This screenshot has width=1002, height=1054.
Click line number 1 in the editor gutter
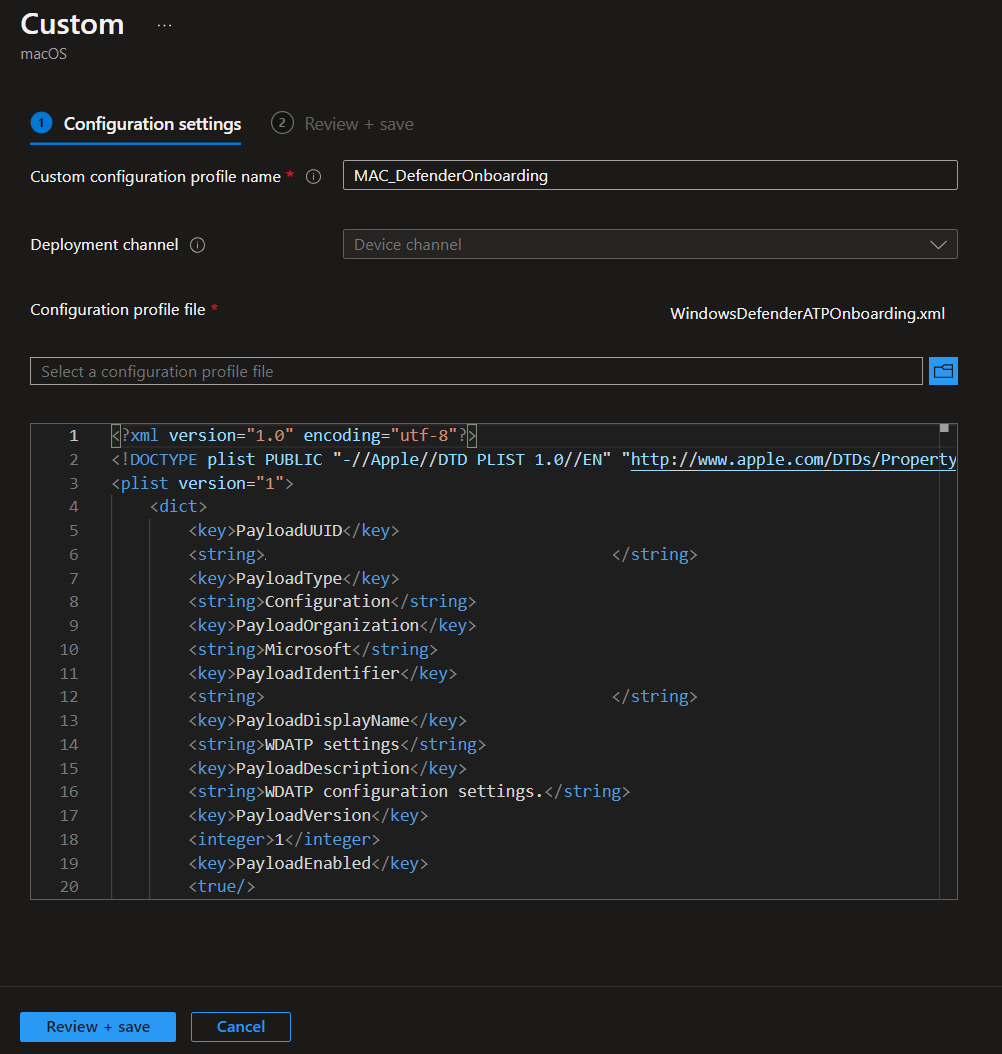click(x=73, y=436)
